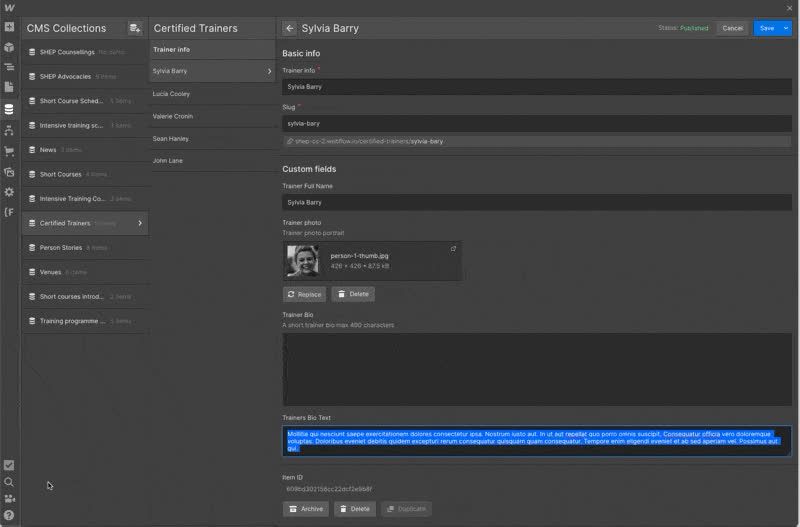
Task: Open the Navigator panel in sidebar
Action: click(x=9, y=67)
